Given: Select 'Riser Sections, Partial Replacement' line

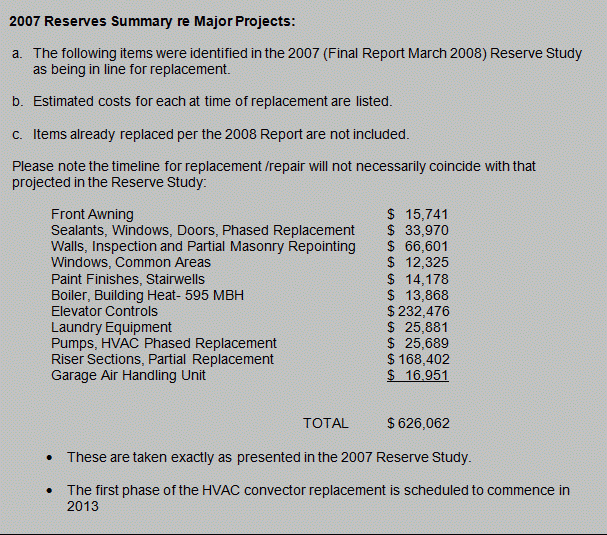Looking at the screenshot, I should click(x=162, y=359).
